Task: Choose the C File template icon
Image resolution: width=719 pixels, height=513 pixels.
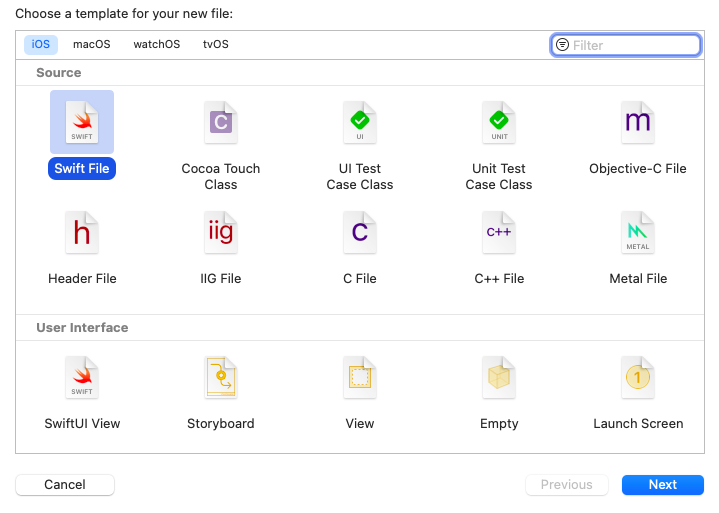Action: tap(360, 232)
